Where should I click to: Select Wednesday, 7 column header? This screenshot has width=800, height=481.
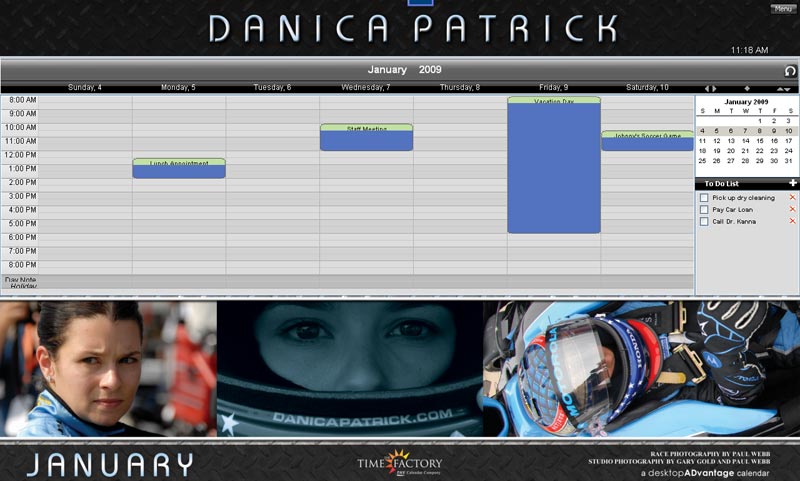pyautogui.click(x=366, y=87)
